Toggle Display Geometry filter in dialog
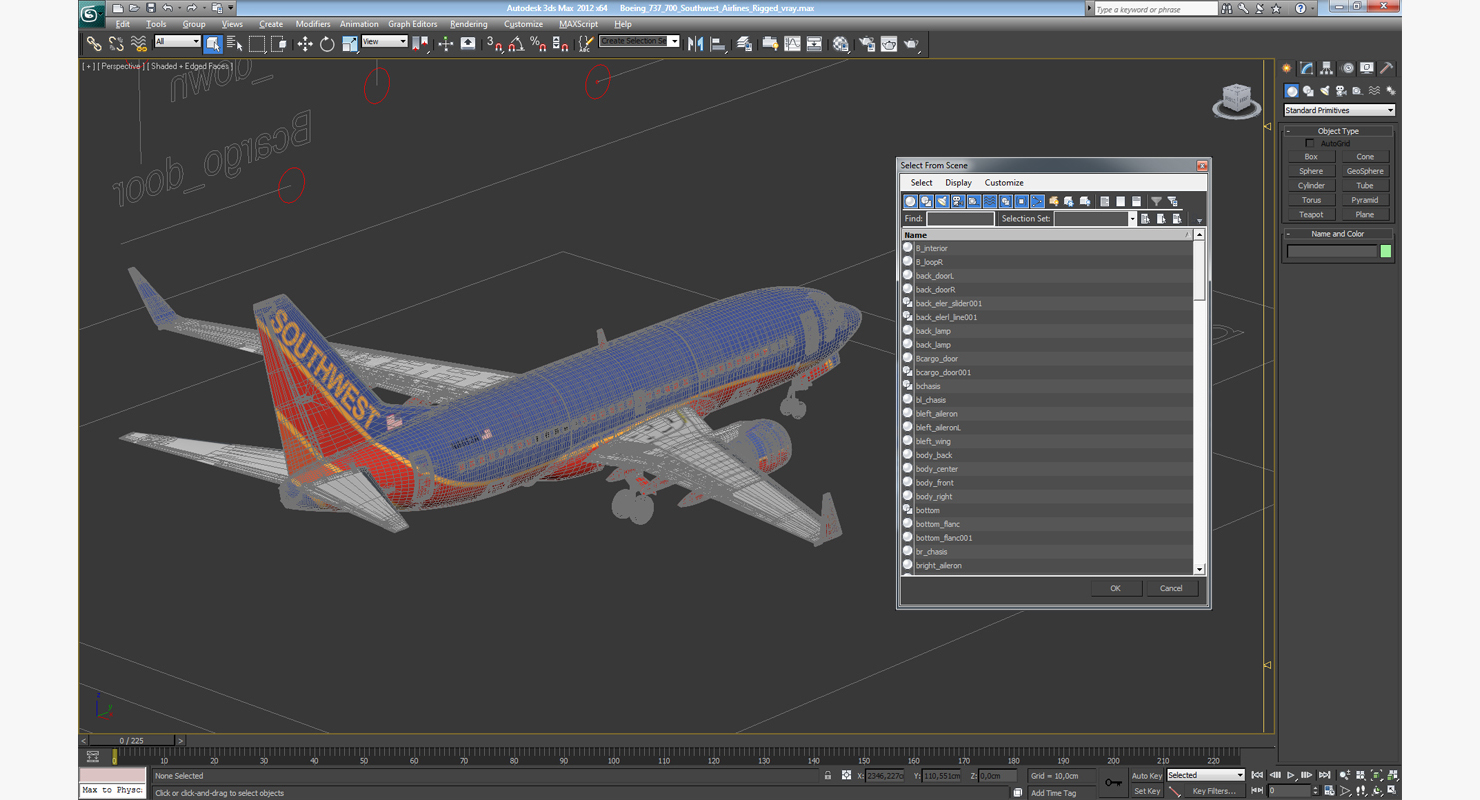 (x=910, y=201)
